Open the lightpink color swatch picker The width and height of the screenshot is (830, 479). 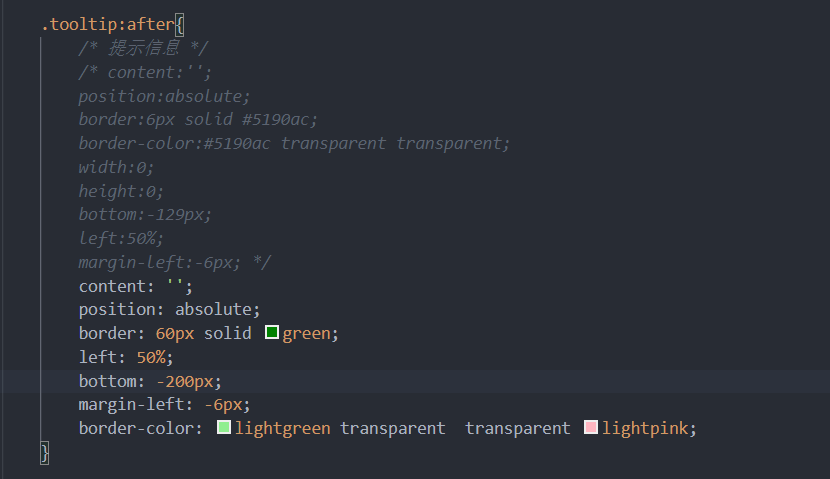591,427
